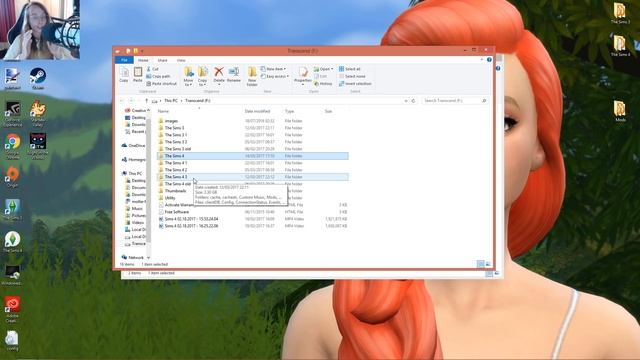Click the Up arrow beside the address bar
This screenshot has width=640, height=360.
(147, 100)
